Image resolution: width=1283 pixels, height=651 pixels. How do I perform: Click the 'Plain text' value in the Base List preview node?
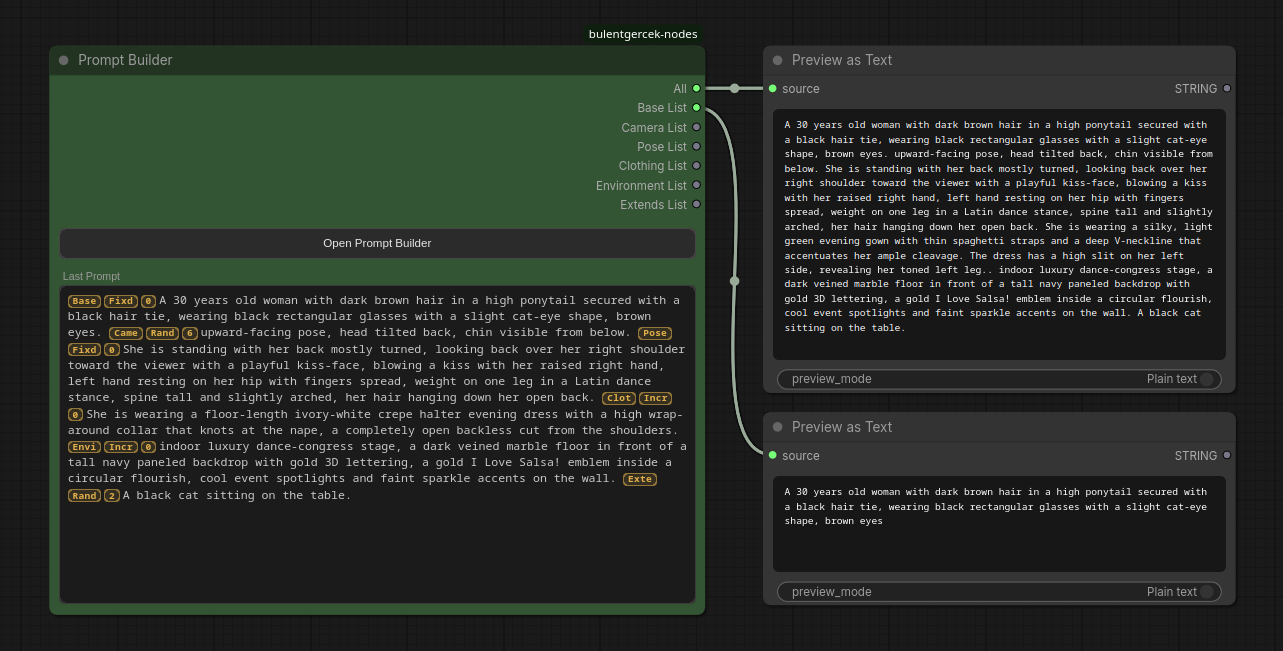(x=1171, y=592)
